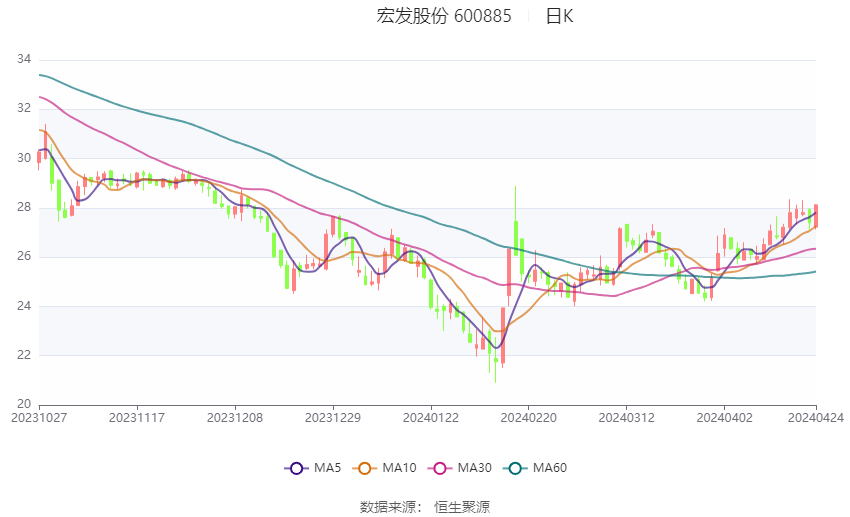The height and width of the screenshot is (517, 850).
Task: Click the 日K label in title
Action: pyautogui.click(x=559, y=16)
